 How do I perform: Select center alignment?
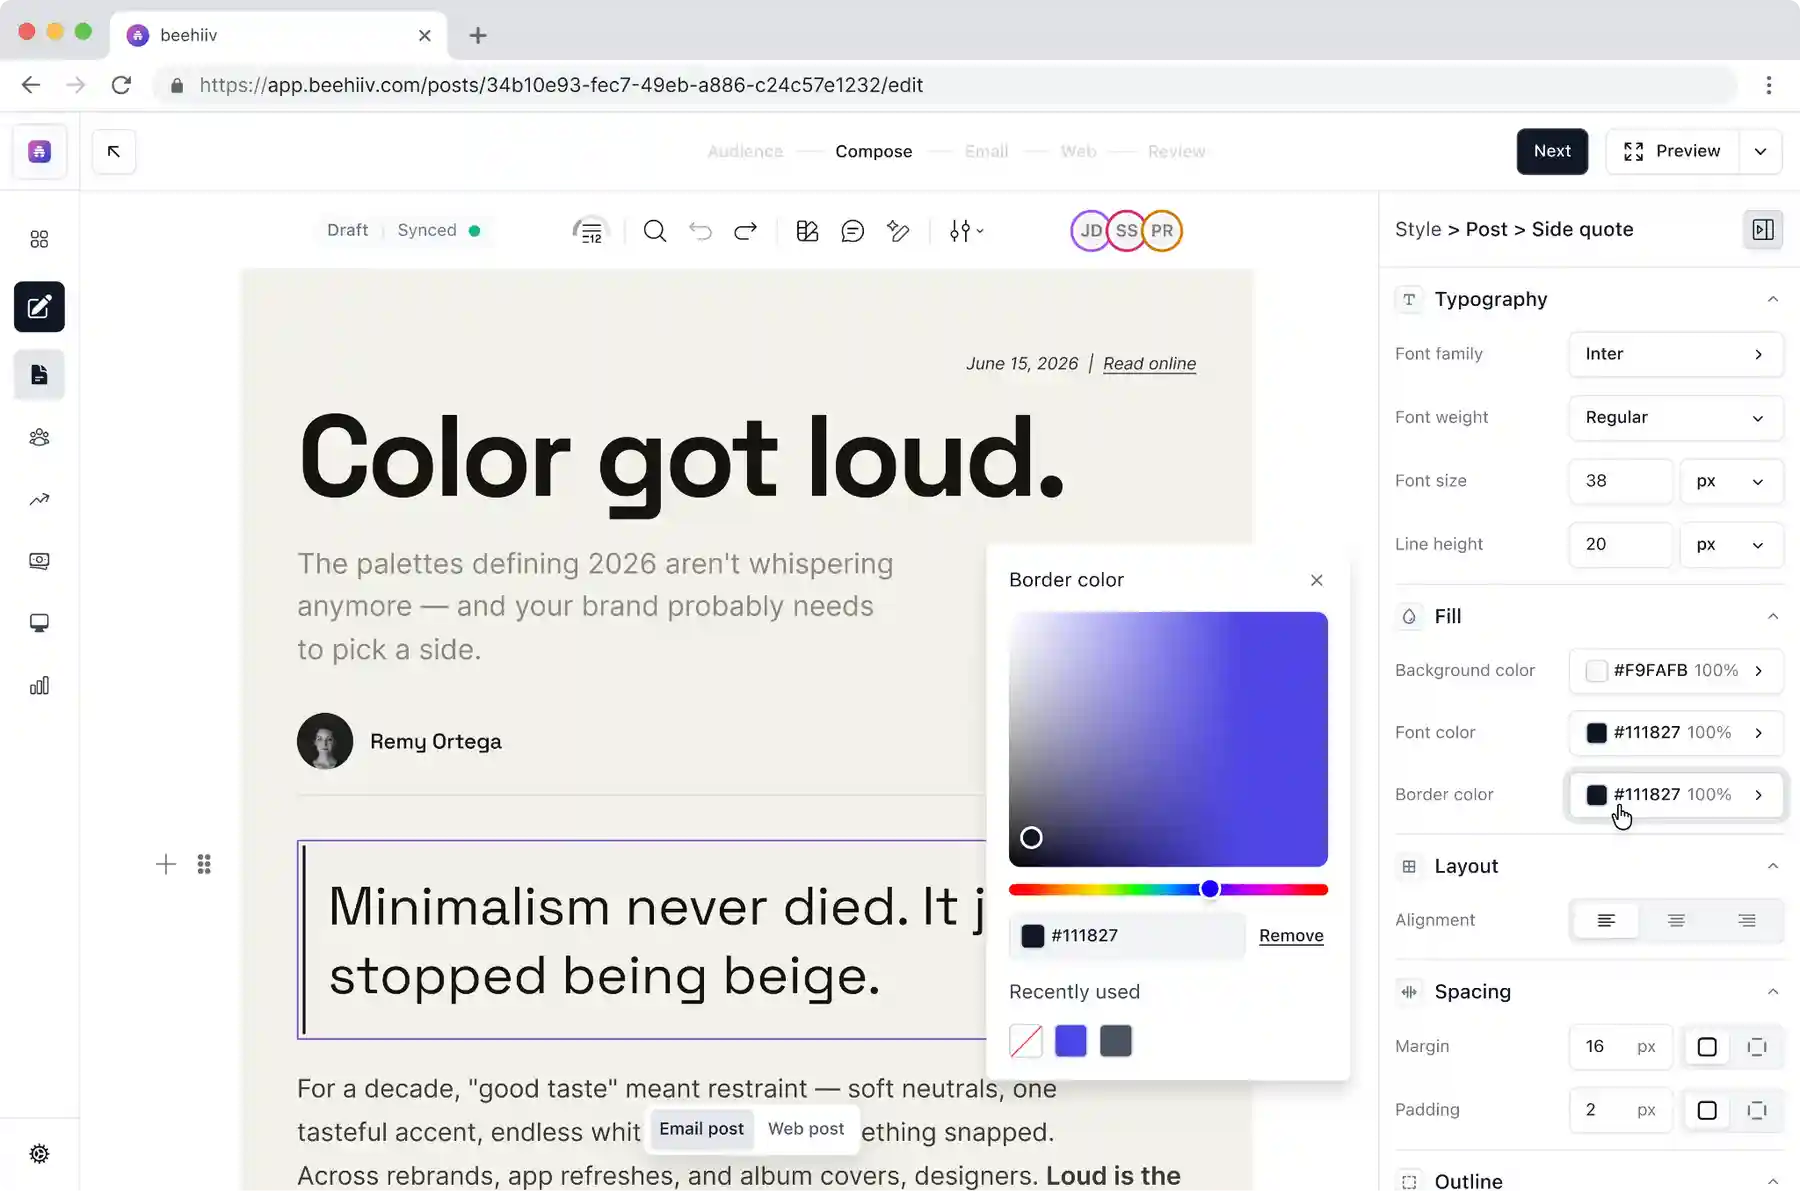1676,920
